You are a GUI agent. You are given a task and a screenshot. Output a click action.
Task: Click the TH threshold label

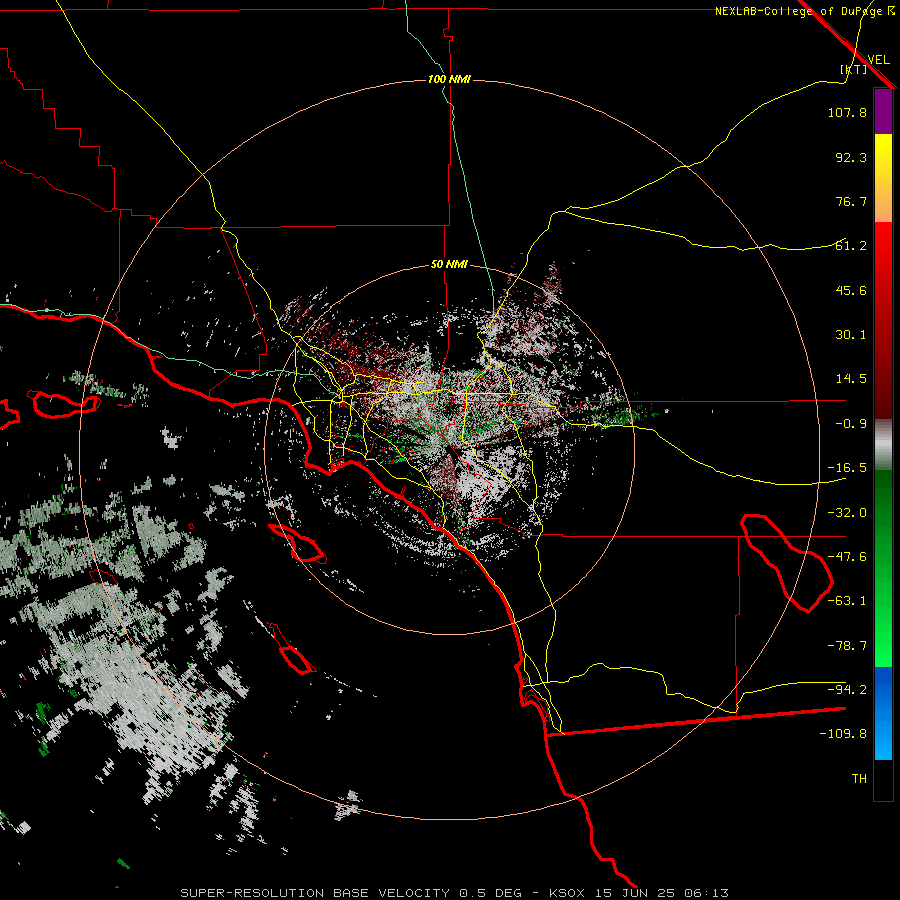[x=859, y=779]
